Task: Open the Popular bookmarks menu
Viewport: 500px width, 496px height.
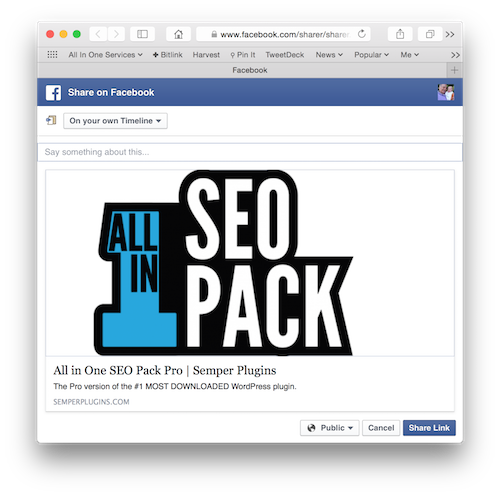Action: pos(371,55)
